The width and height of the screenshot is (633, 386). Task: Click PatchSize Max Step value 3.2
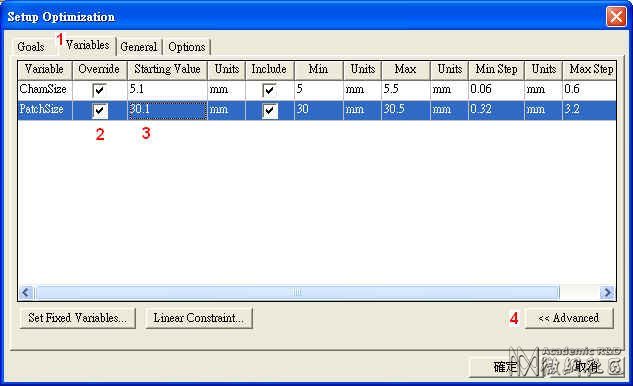click(x=589, y=110)
